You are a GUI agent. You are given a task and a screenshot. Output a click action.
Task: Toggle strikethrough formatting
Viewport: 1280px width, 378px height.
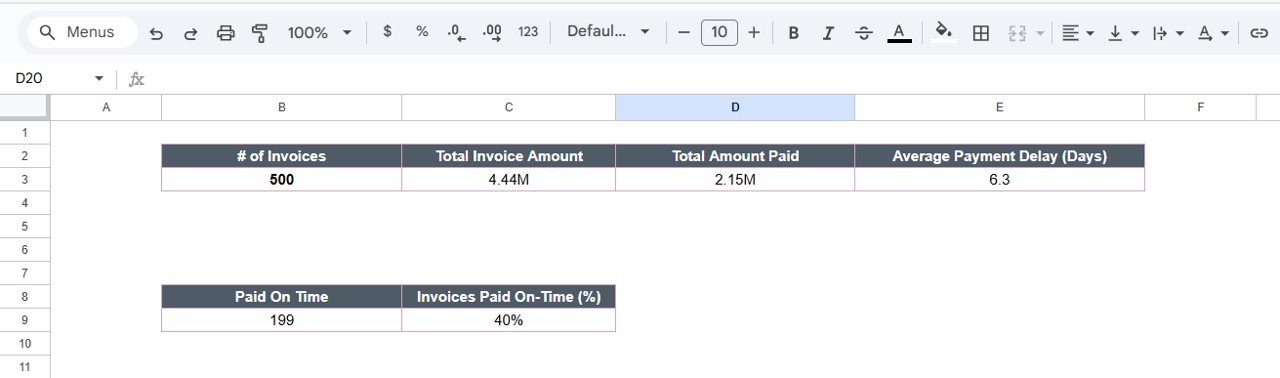point(864,33)
